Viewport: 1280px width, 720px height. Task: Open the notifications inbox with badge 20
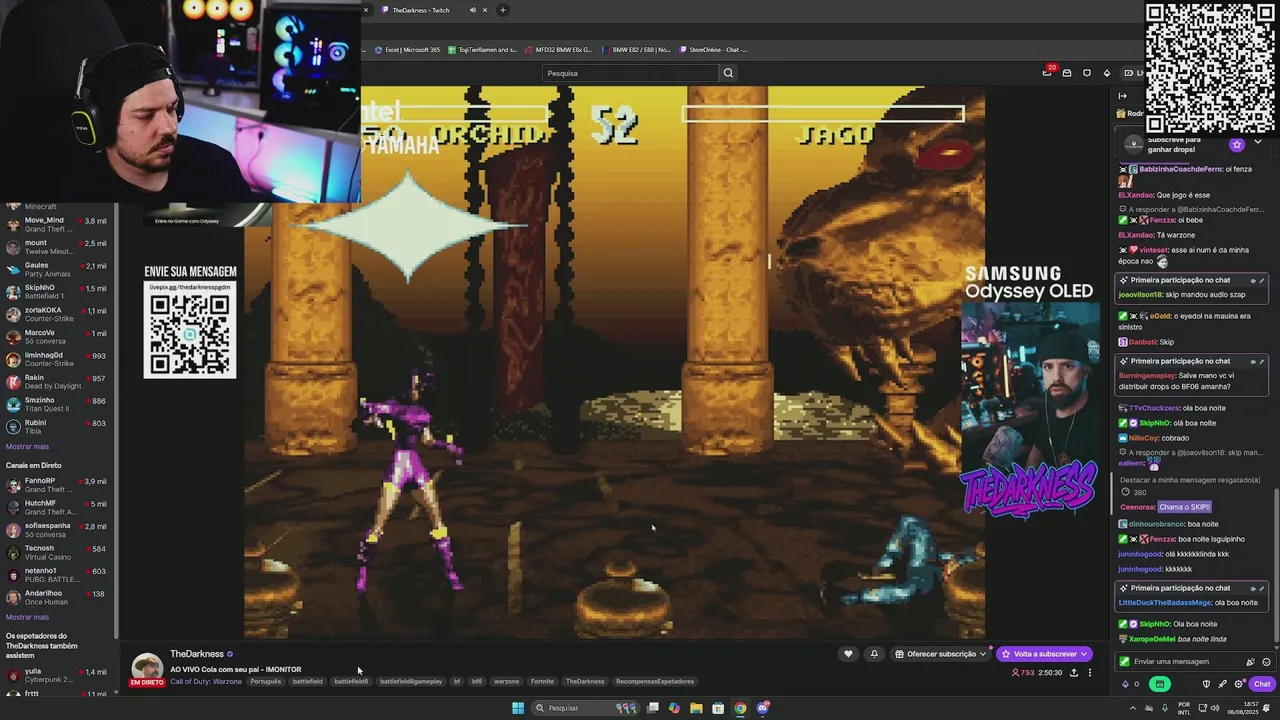pos(1047,72)
